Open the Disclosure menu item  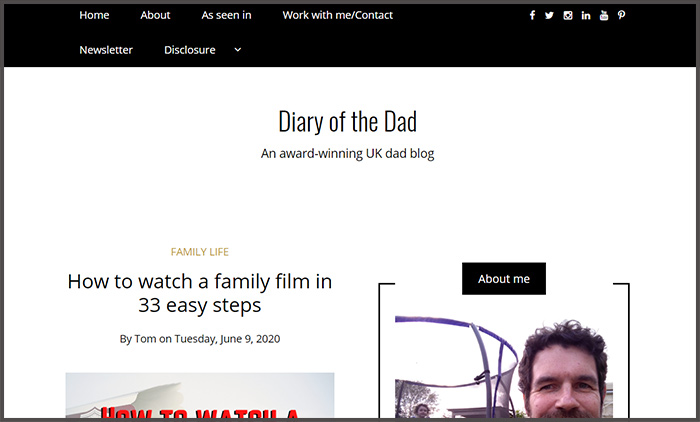tap(190, 50)
